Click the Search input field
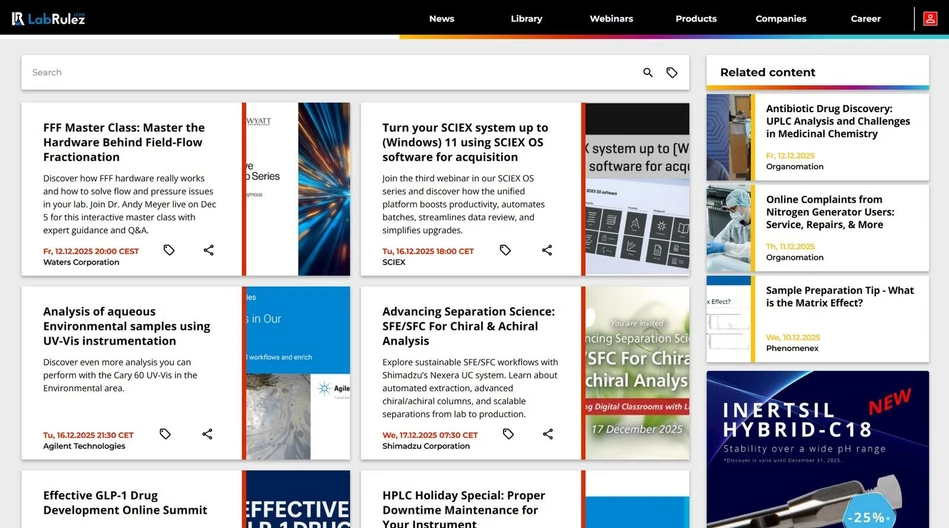This screenshot has width=949, height=528. [330, 73]
